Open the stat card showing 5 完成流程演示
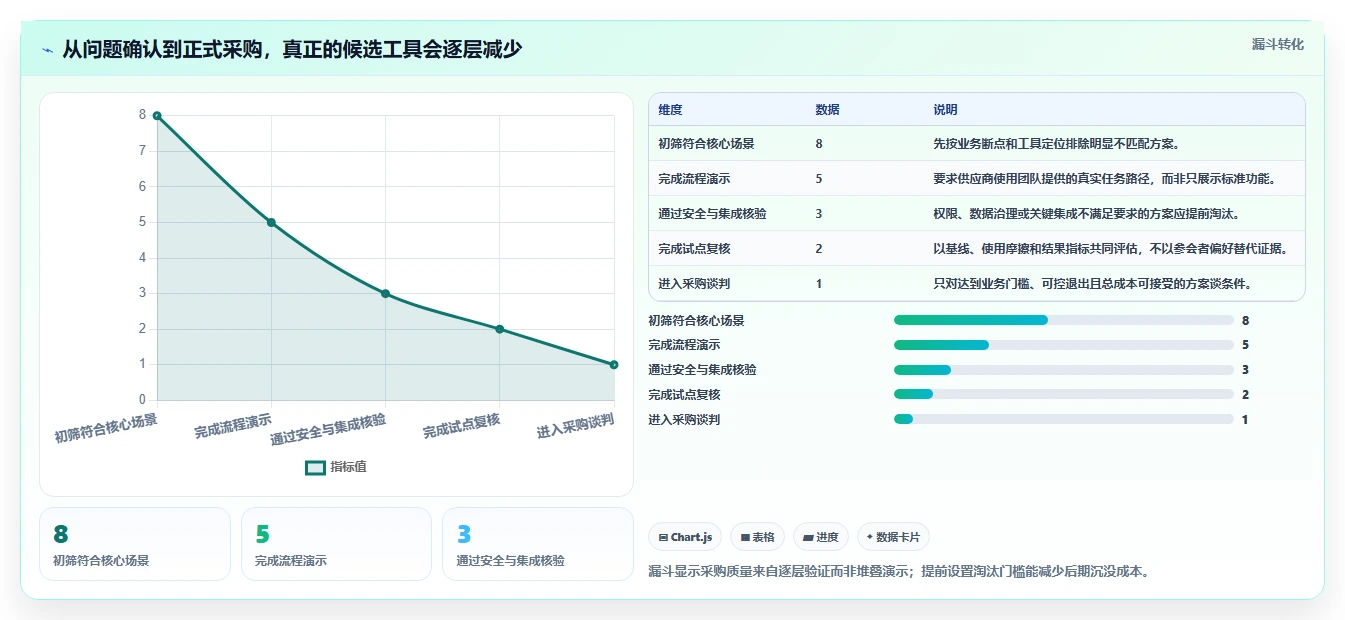The width and height of the screenshot is (1345, 620). (336, 544)
